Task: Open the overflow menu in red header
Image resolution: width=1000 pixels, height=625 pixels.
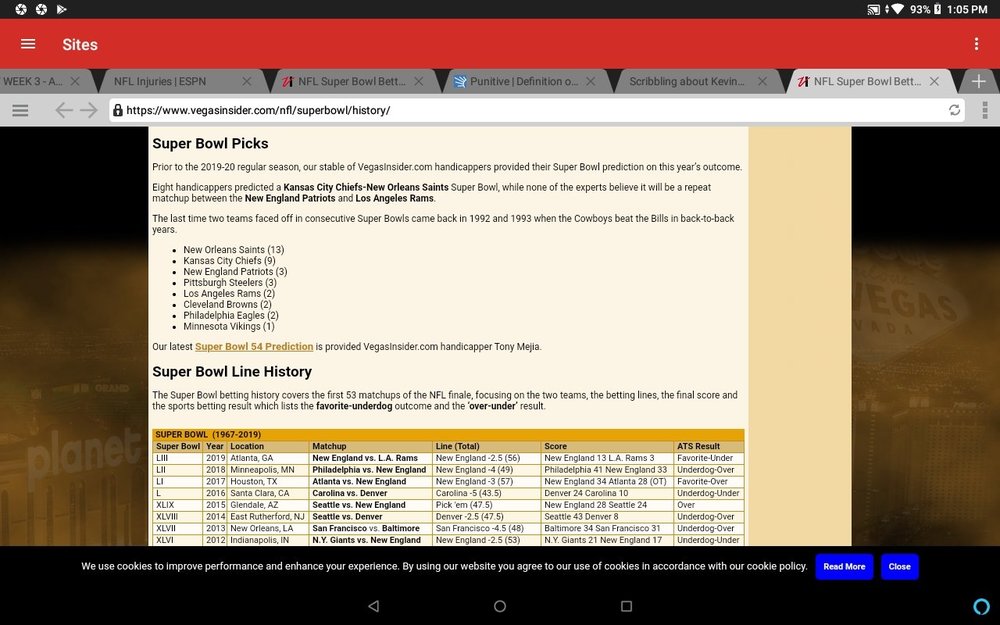Action: tap(976, 44)
